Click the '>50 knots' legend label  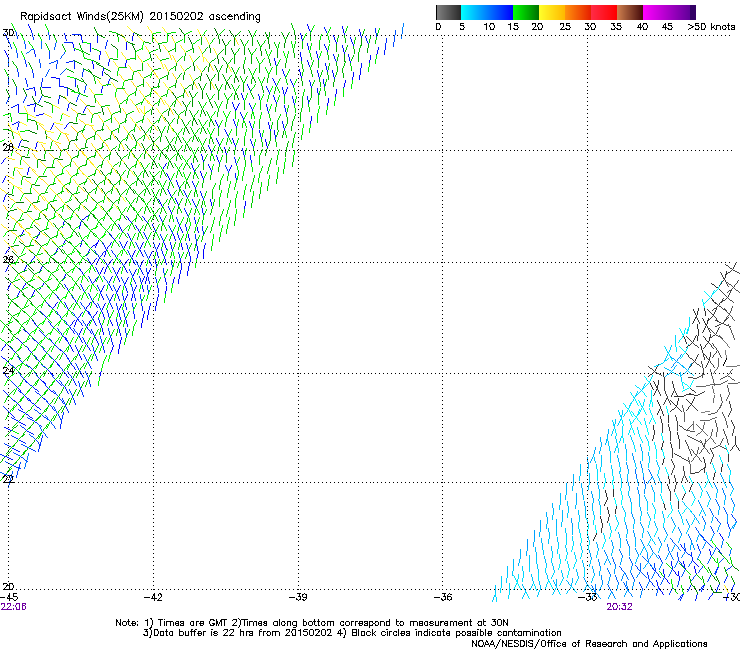click(711, 27)
